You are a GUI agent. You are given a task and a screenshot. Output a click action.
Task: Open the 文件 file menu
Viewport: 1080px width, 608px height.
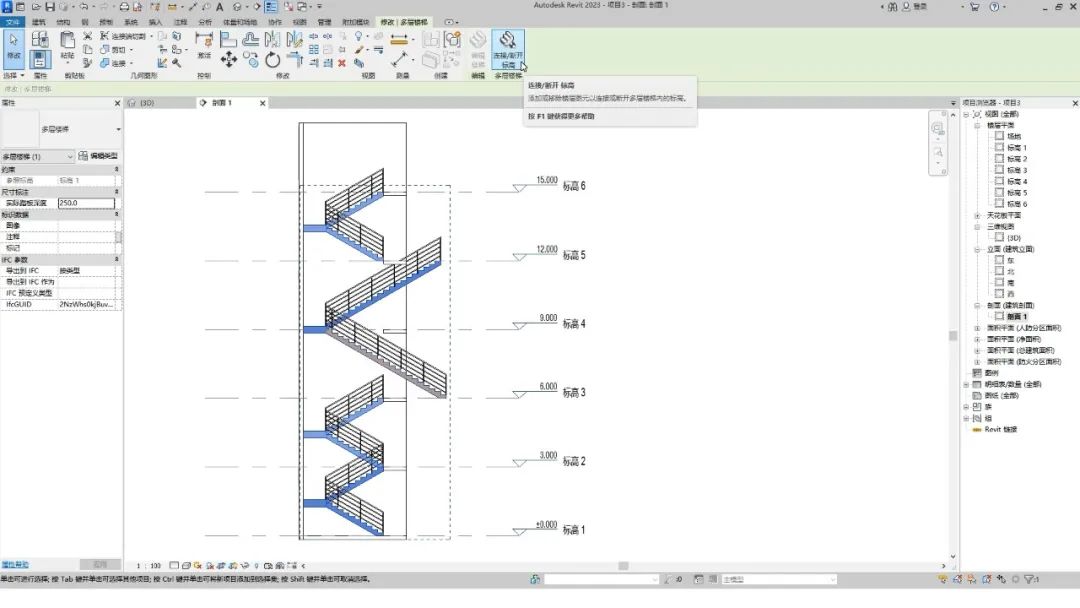click(x=11, y=21)
